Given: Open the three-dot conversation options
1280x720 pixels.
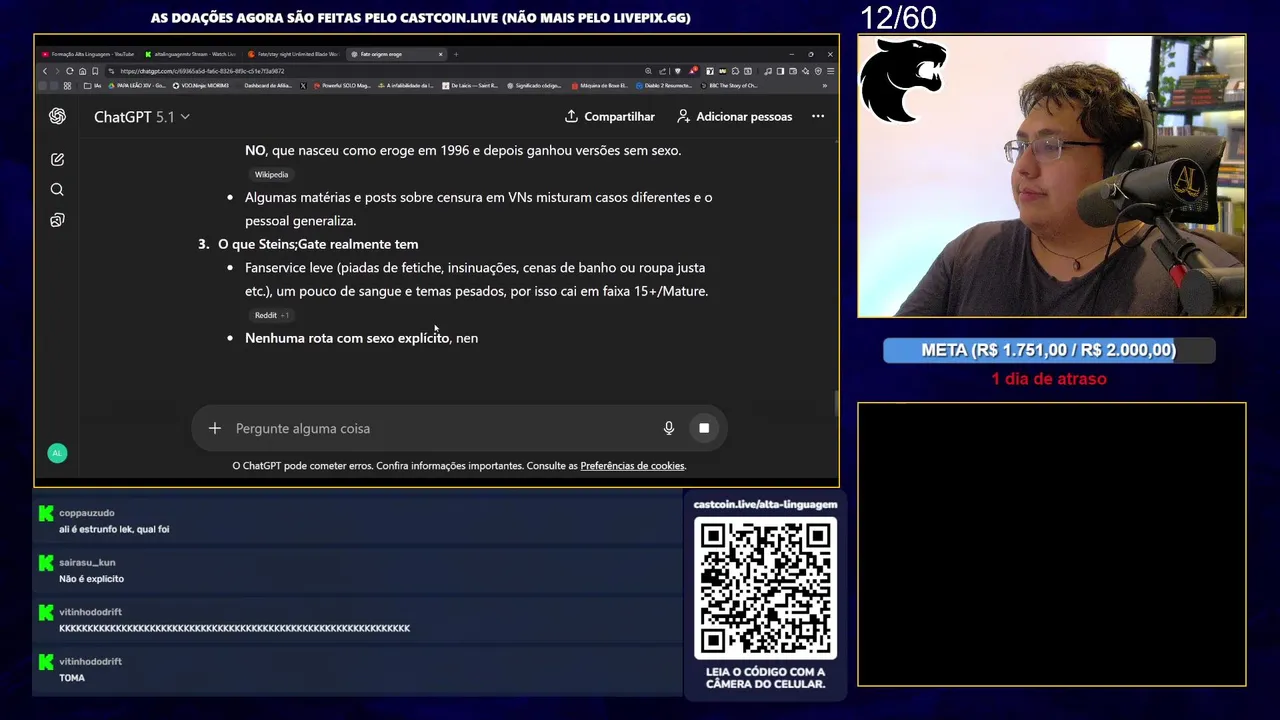Looking at the screenshot, I should pyautogui.click(x=818, y=116).
